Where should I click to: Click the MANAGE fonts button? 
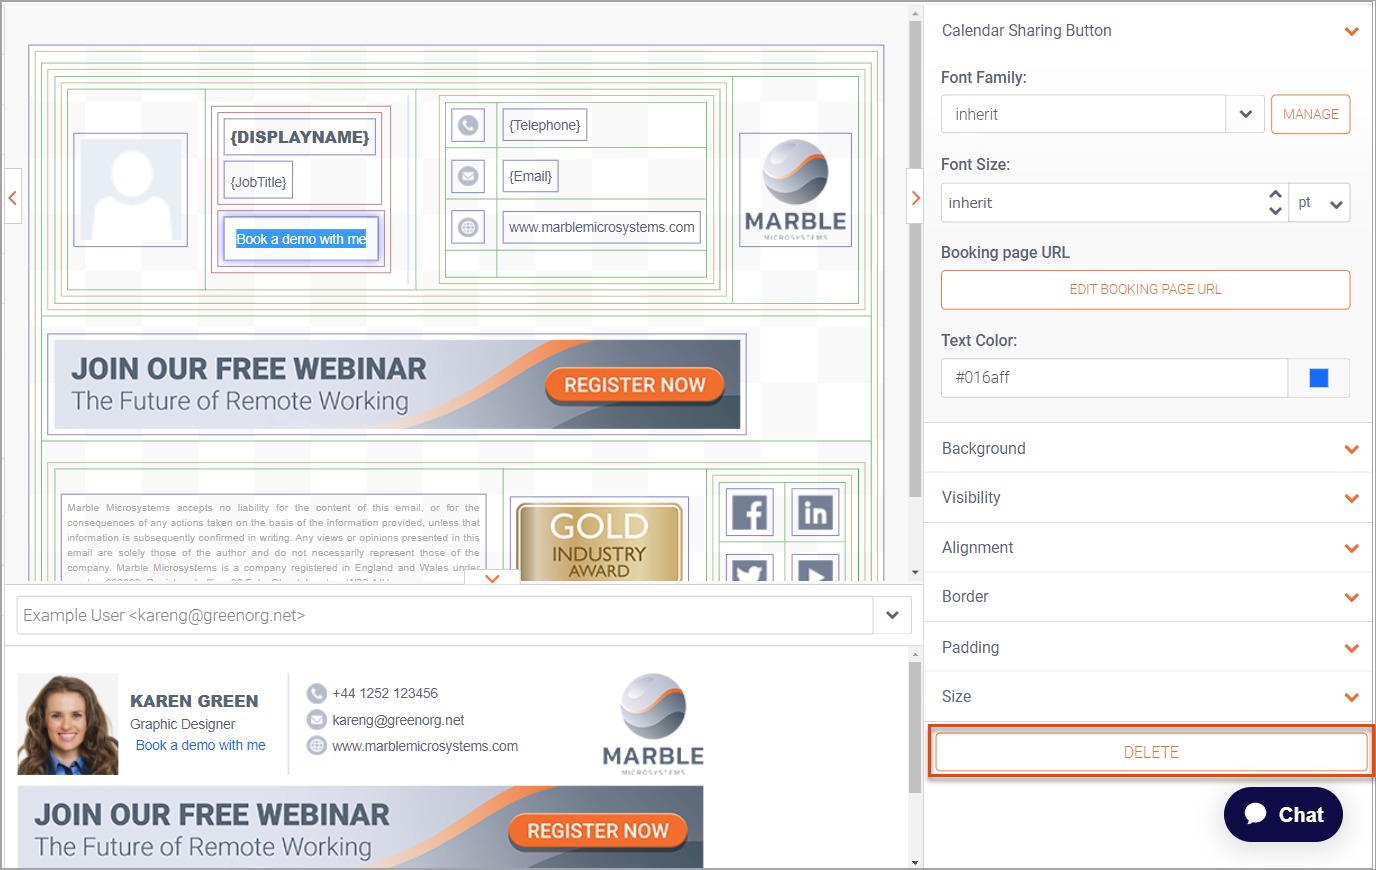[1310, 114]
